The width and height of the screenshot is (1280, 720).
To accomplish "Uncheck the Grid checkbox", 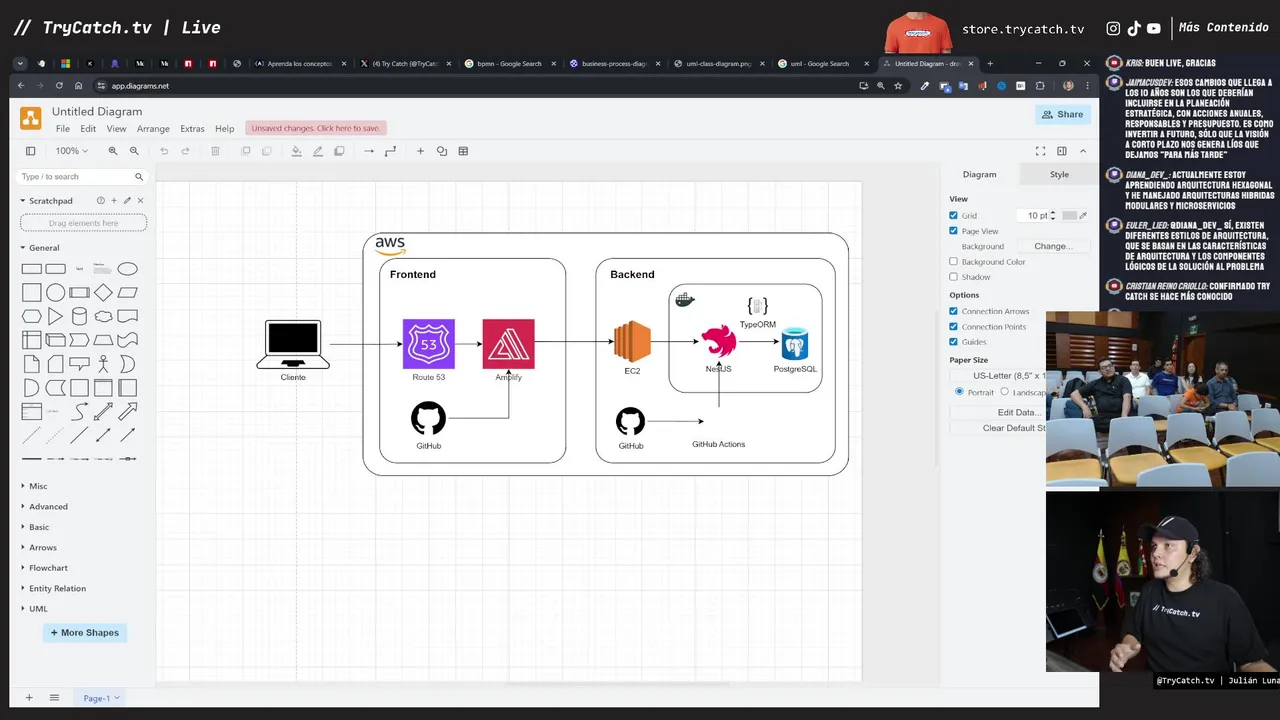I will point(953,215).
